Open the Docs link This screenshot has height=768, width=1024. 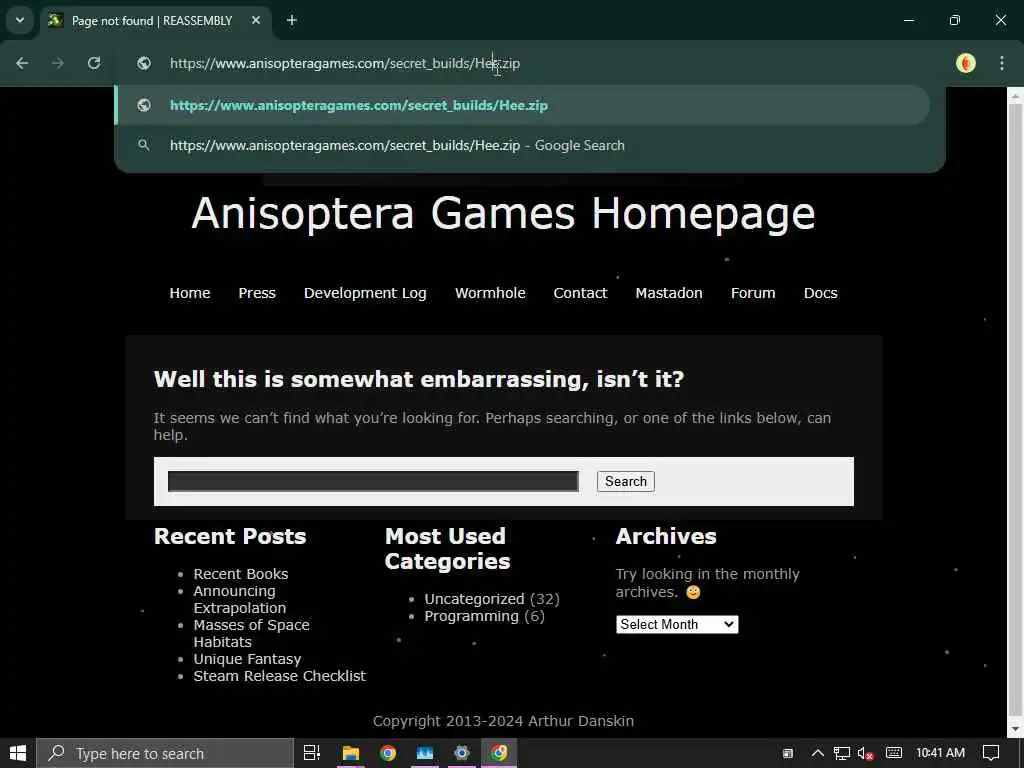(x=820, y=293)
